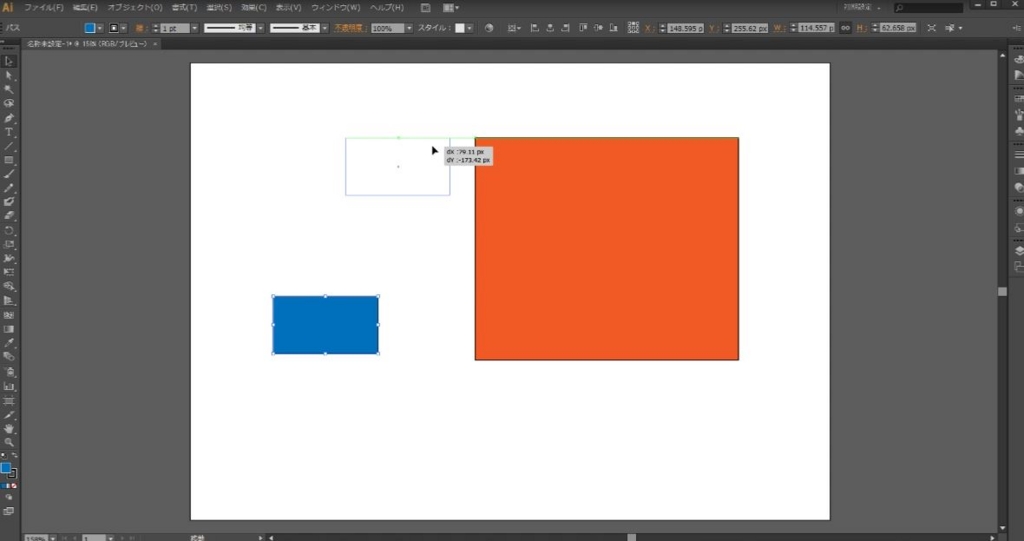1024x541 pixels.
Task: Click the orange rectangle on canvas
Action: (607, 248)
